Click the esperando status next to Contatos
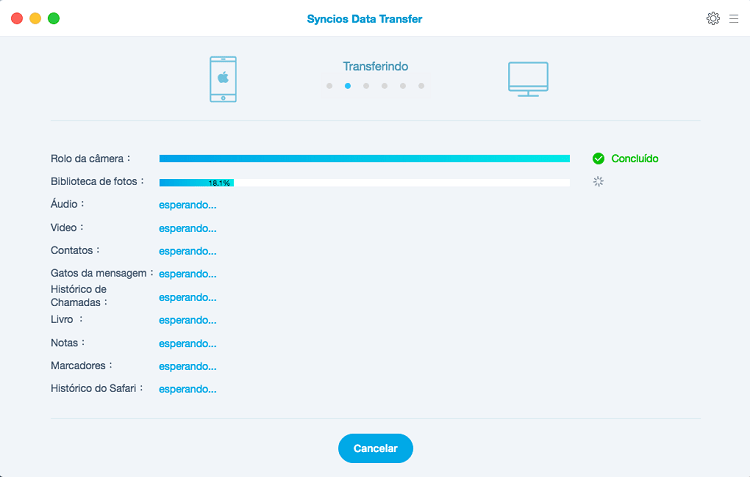750x477 pixels. coord(187,251)
